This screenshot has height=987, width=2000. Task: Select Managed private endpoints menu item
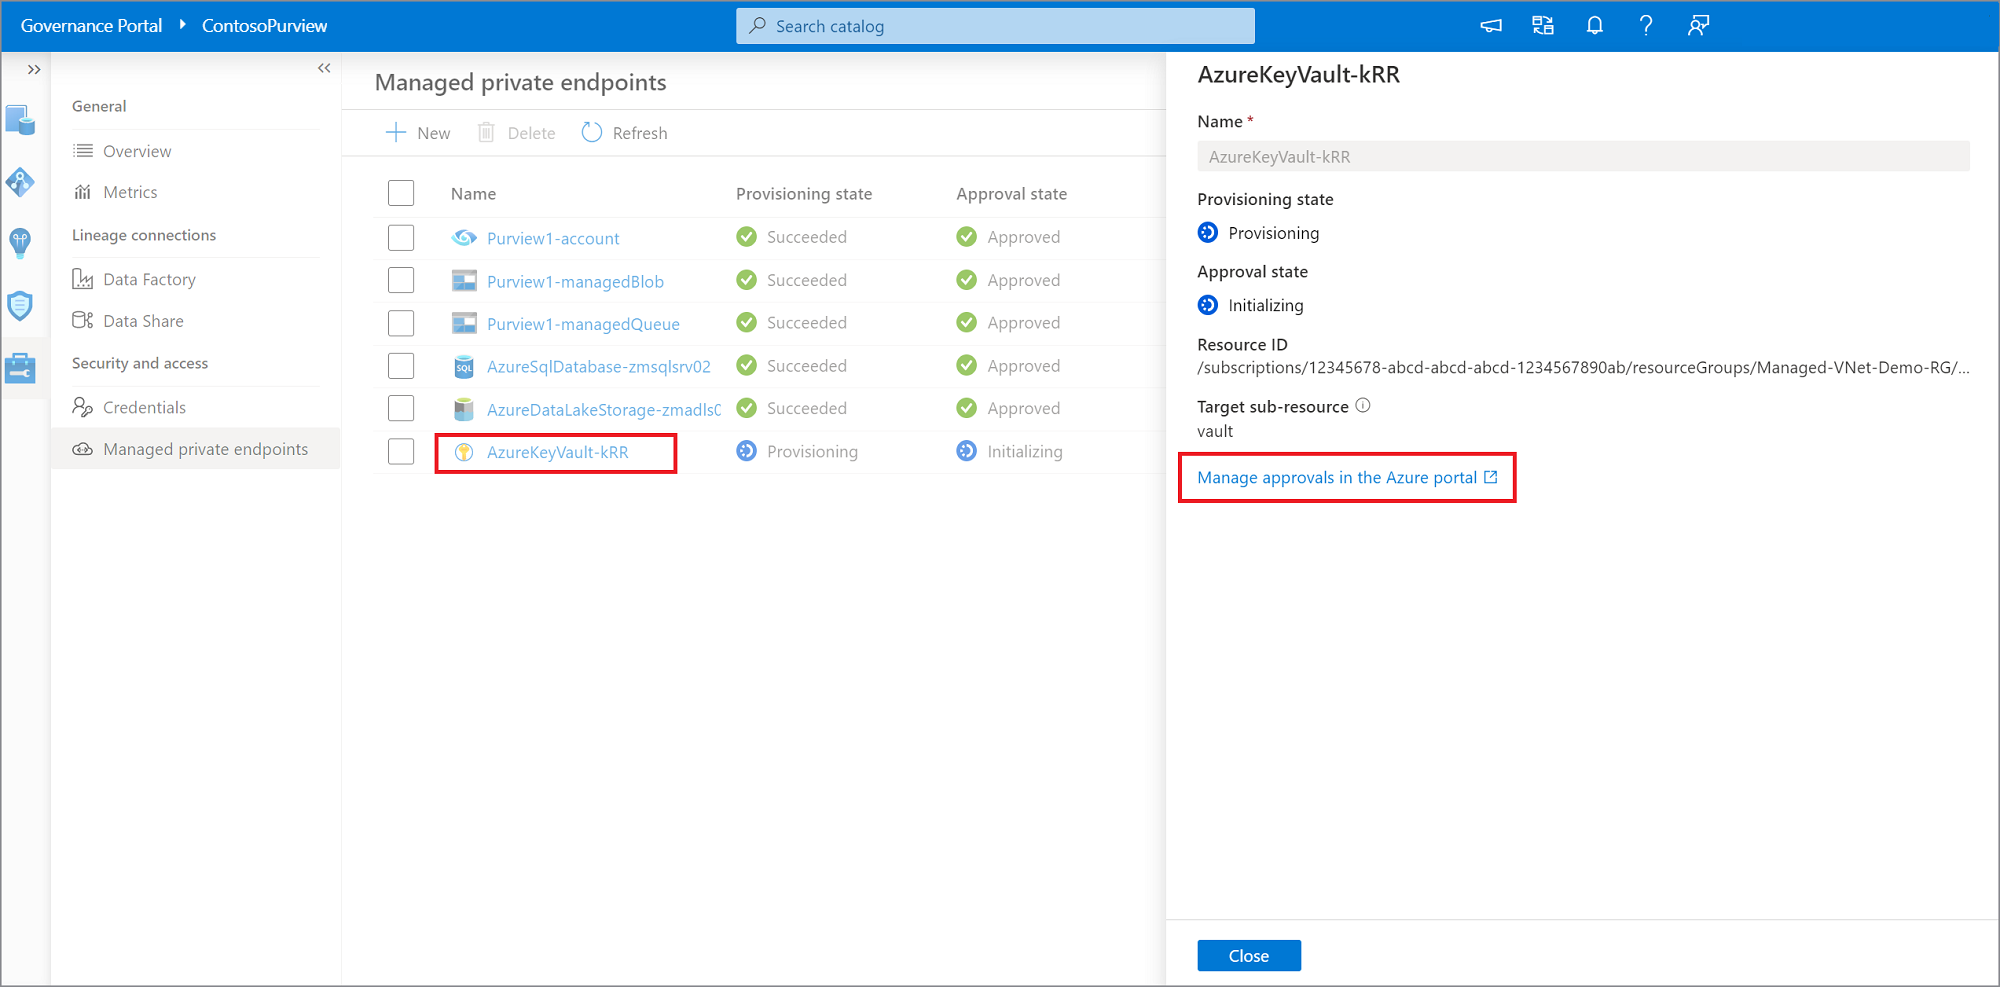[195, 449]
